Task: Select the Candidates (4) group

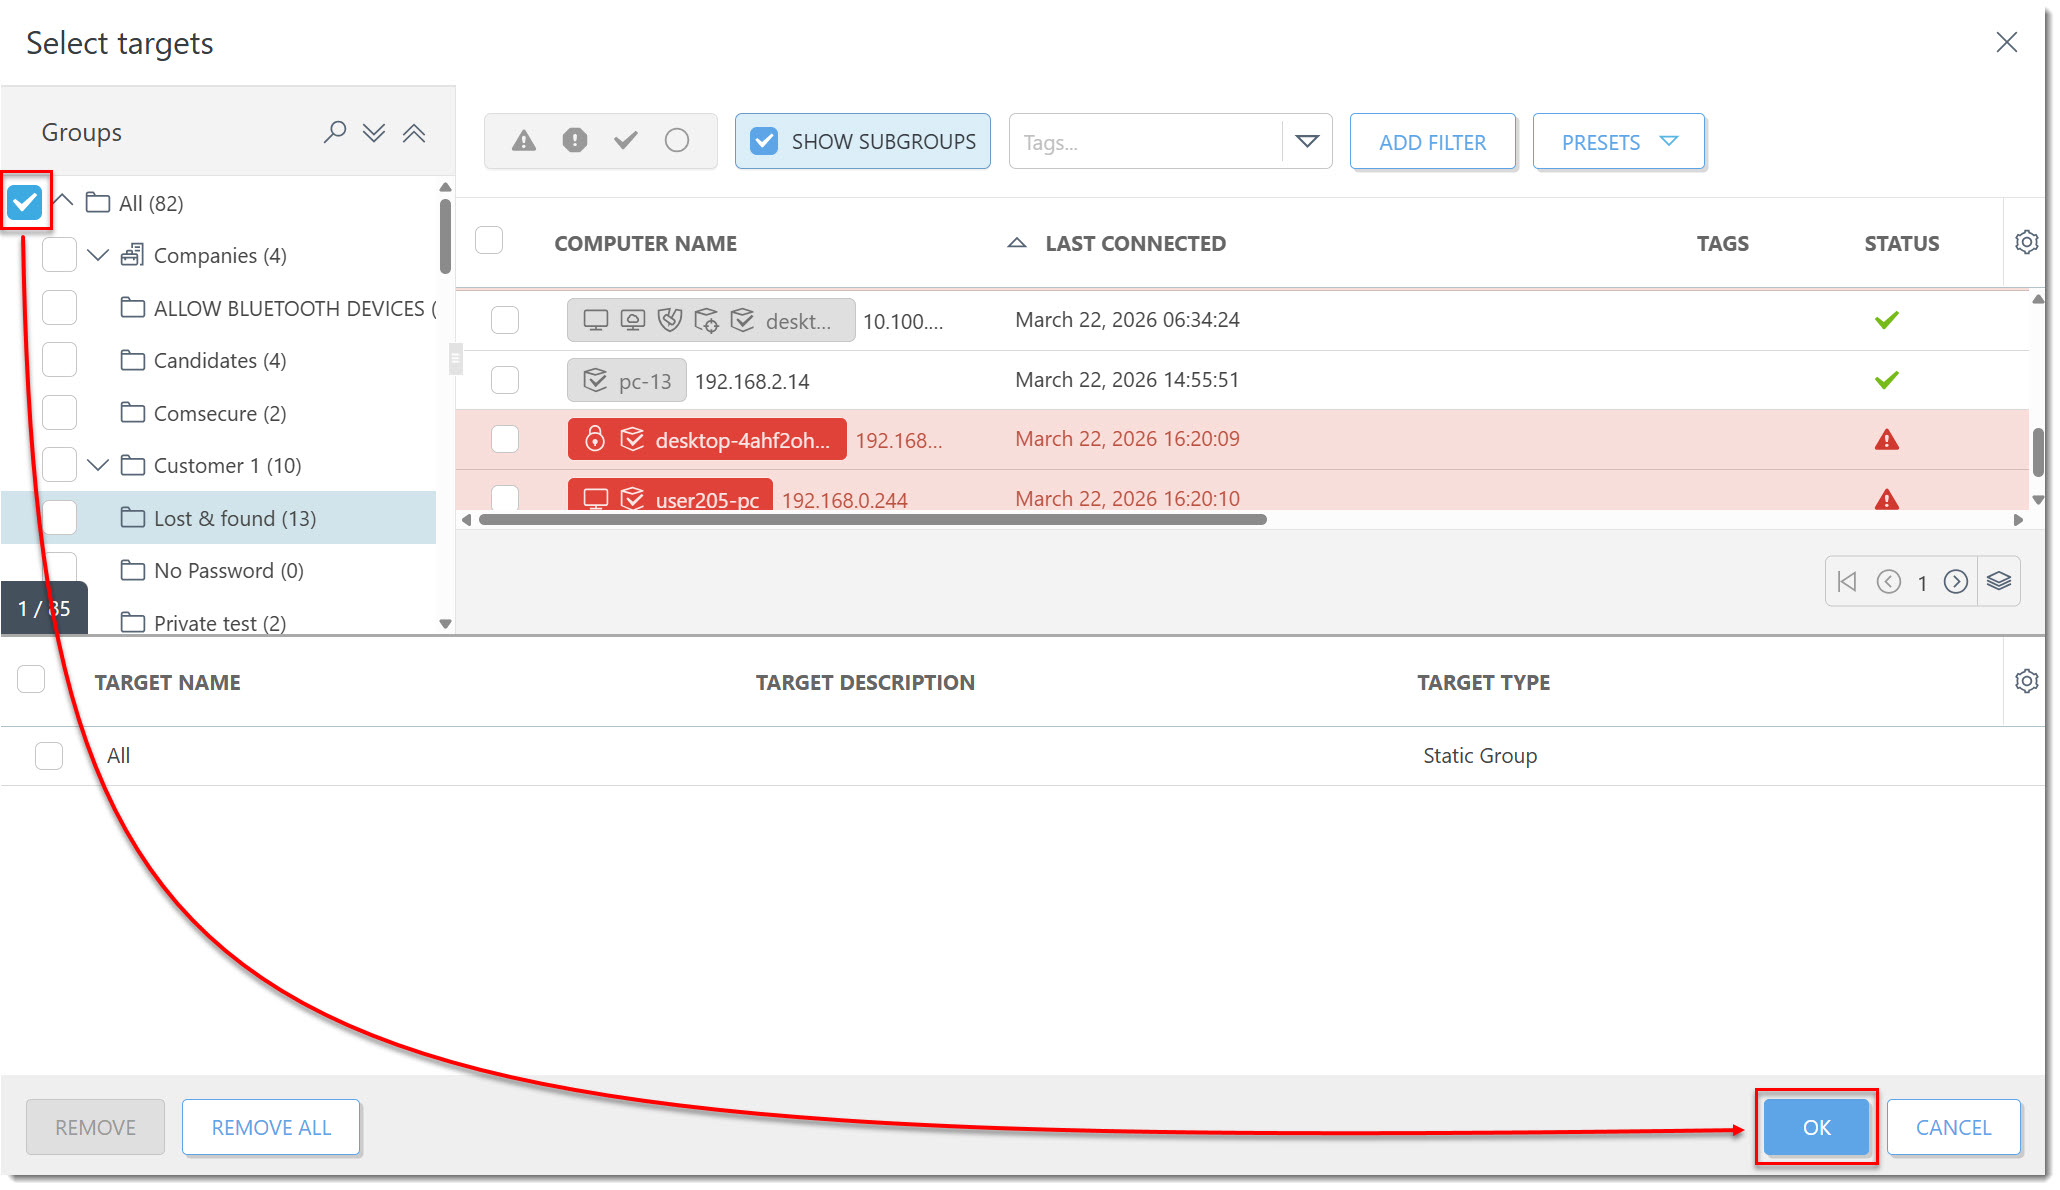Action: (x=220, y=360)
